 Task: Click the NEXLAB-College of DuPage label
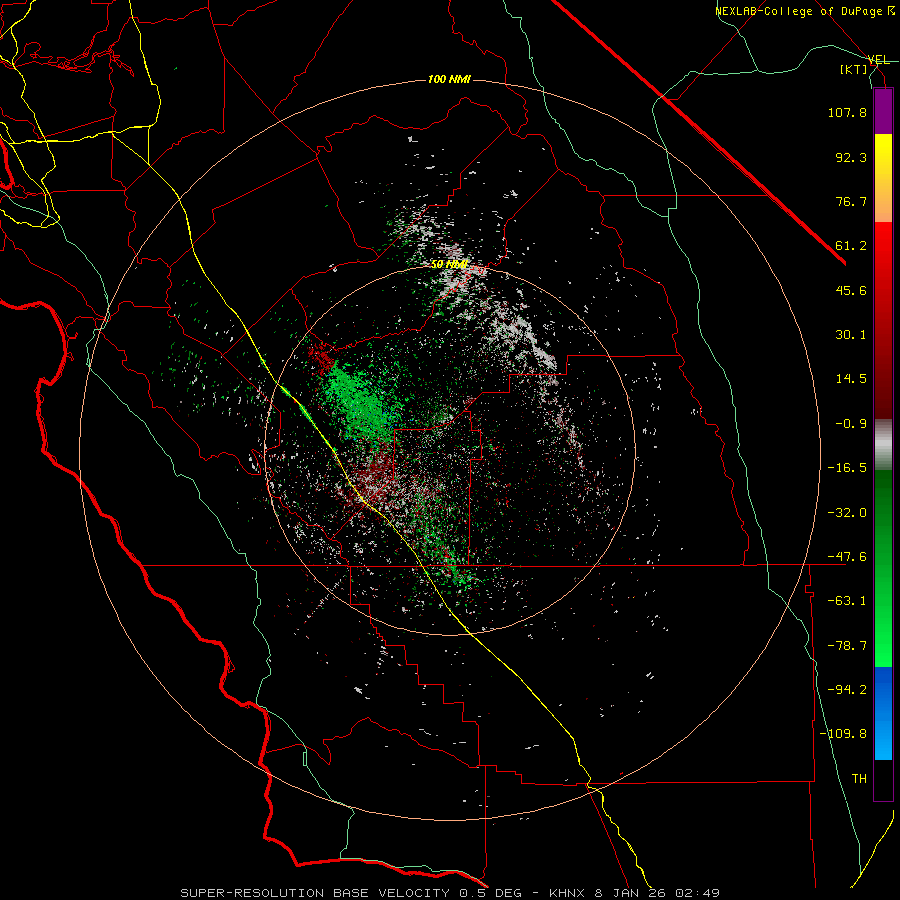804,11
